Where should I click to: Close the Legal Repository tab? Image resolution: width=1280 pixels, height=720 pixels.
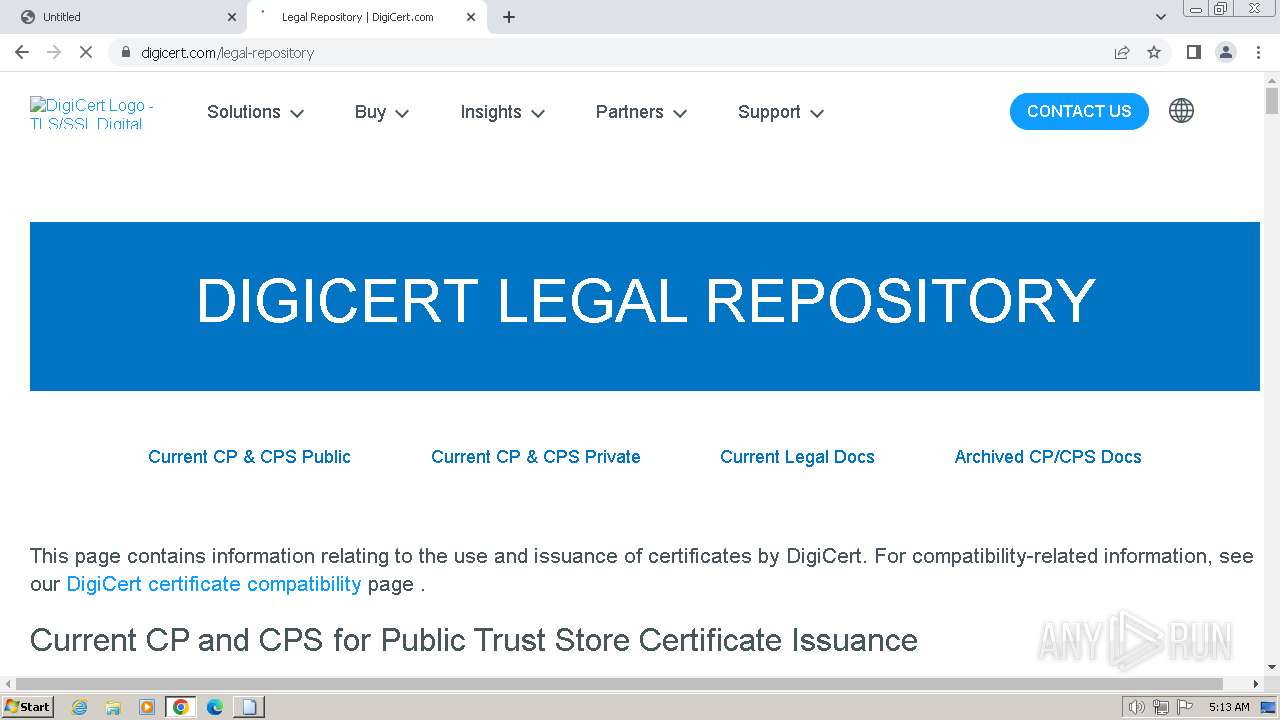point(471,17)
